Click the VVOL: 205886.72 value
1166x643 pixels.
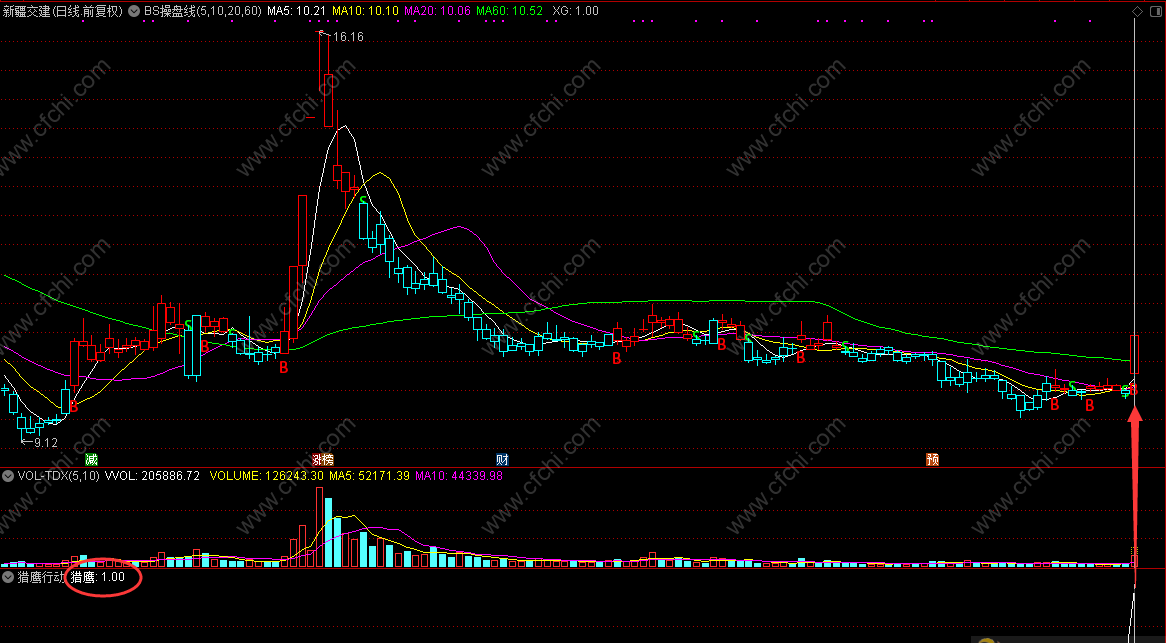(x=152, y=476)
